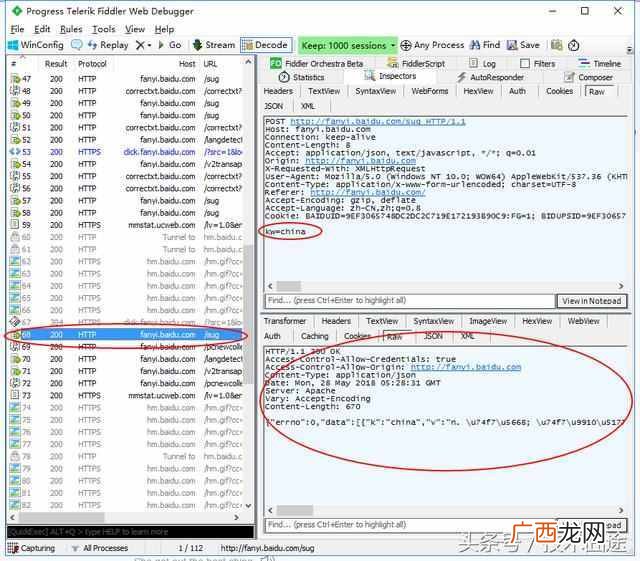Open the Find binoculars tool
The width and height of the screenshot is (640, 561).
pos(485,45)
